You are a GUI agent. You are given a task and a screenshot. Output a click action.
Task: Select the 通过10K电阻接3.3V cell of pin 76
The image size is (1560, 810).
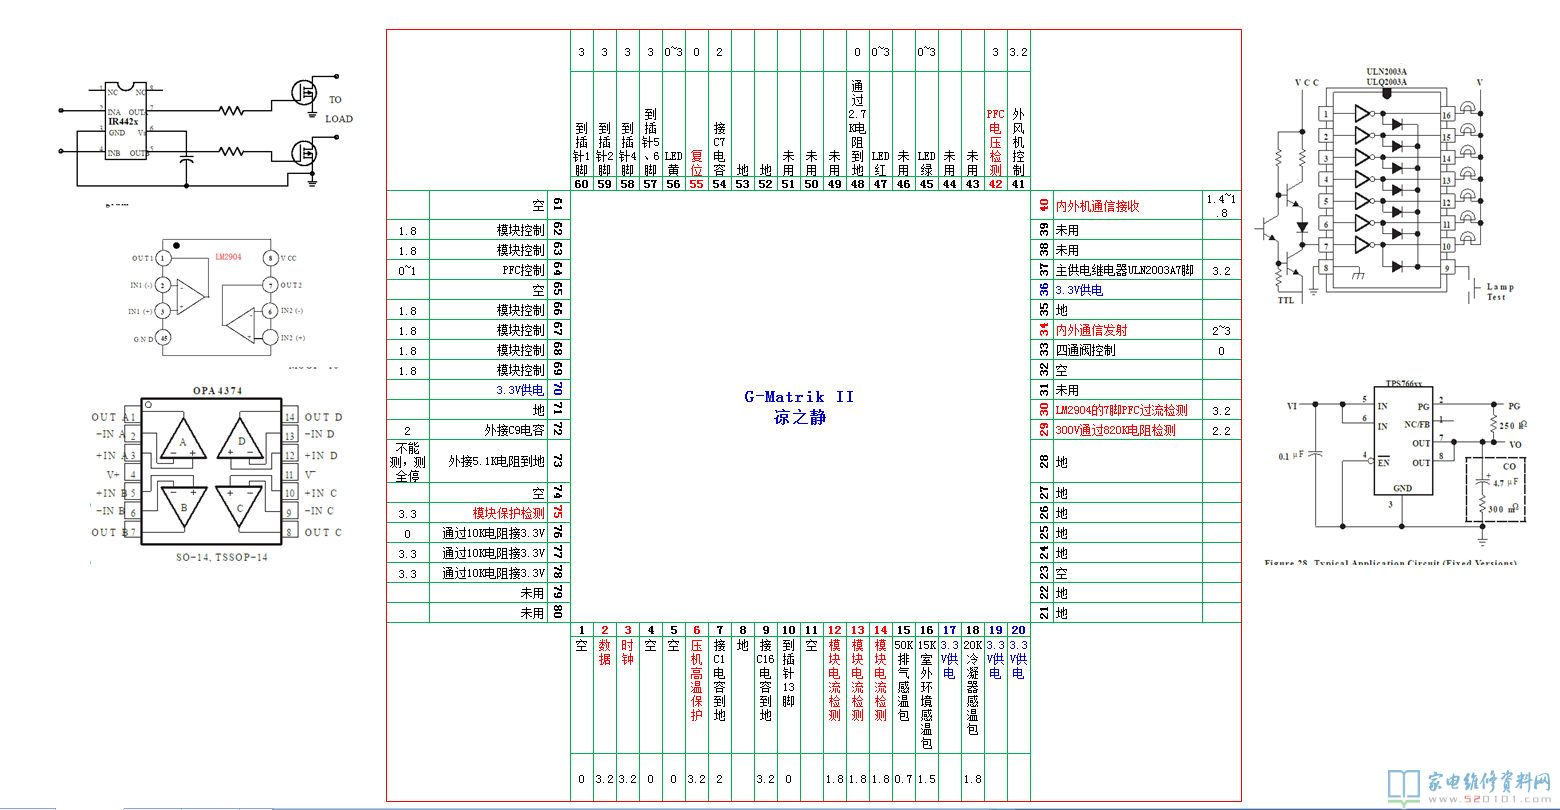[489, 533]
